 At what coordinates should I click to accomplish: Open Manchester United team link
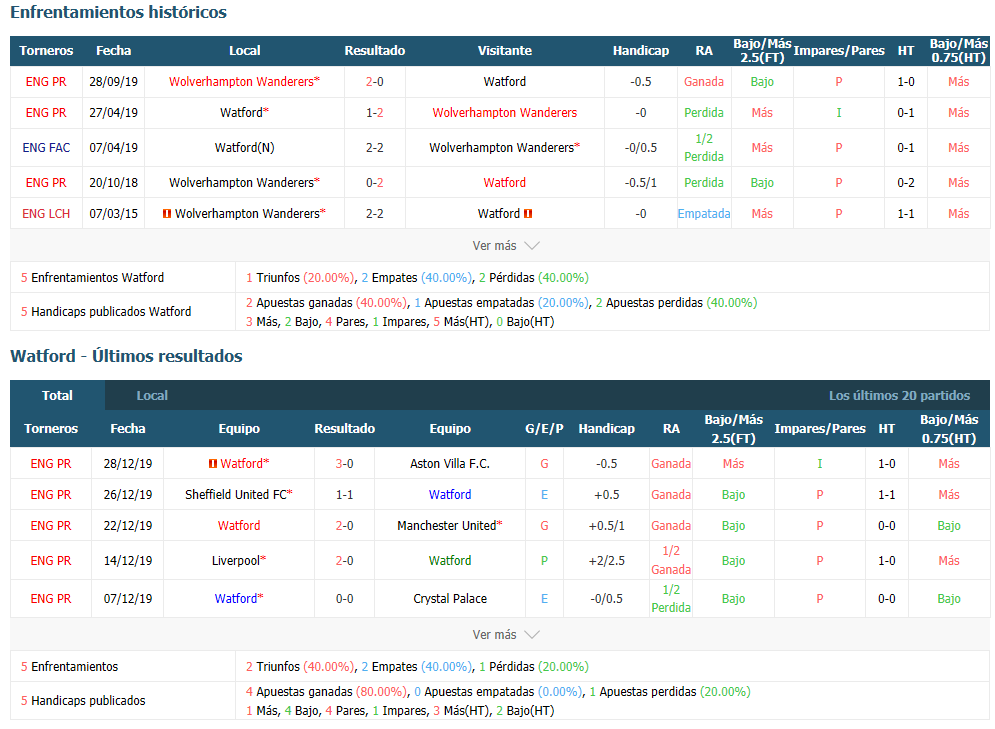pyautogui.click(x=449, y=525)
